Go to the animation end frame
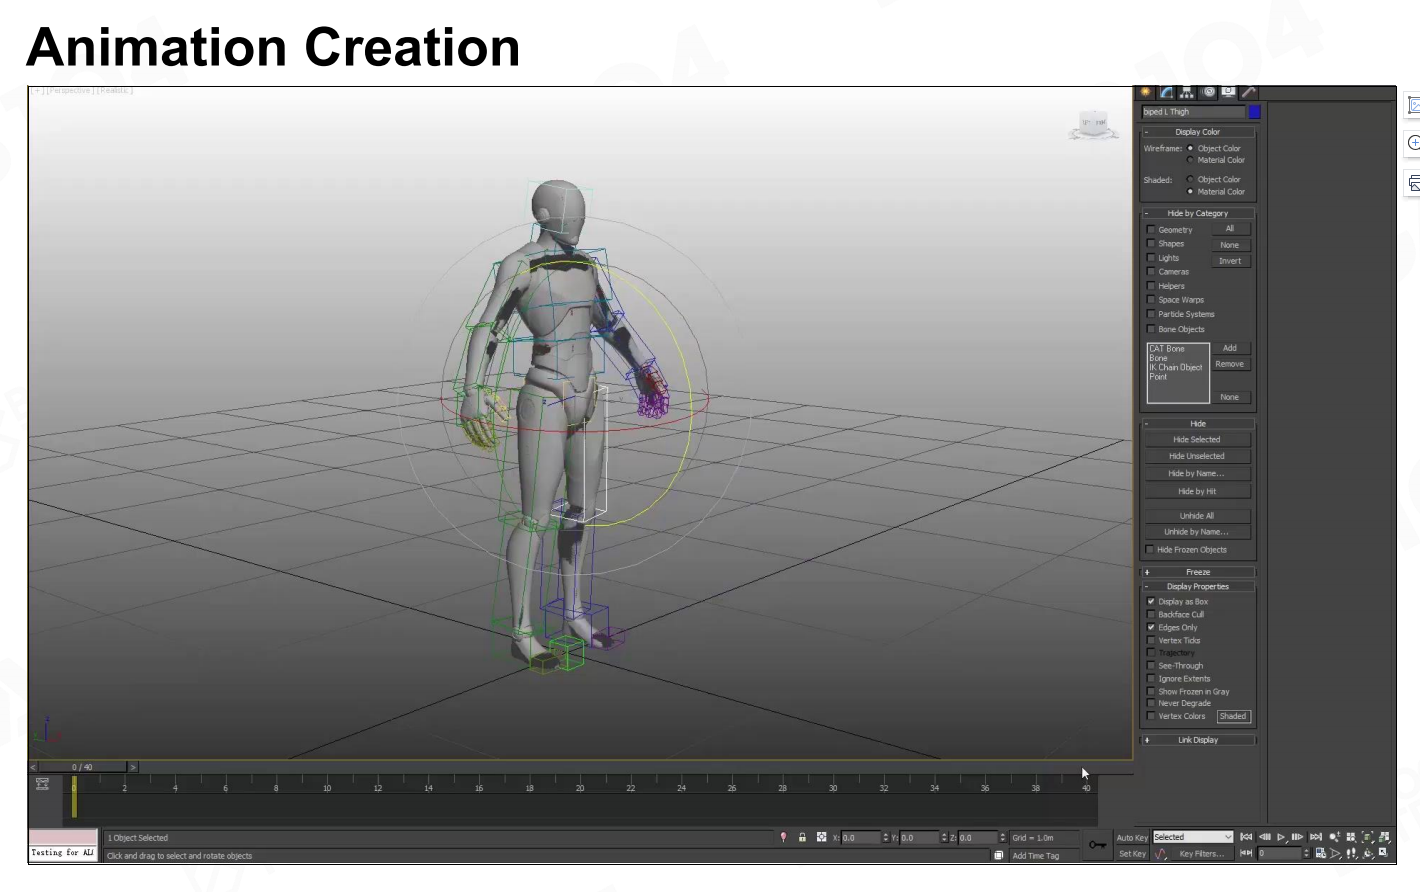Screen dimensions: 1420x892 pos(1316,837)
